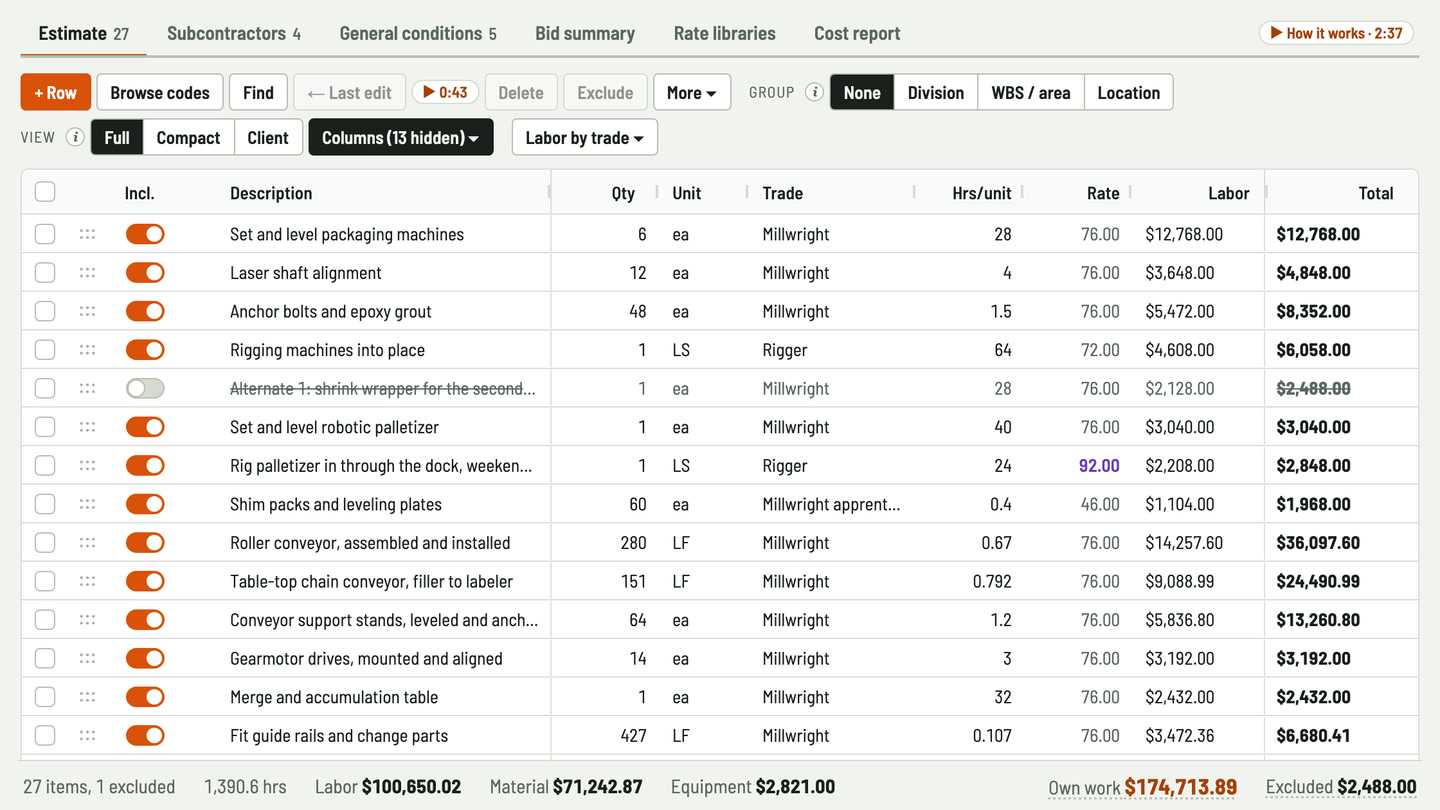1440x810 pixels.
Task: Click the info icon next to VIEW
Action: pyautogui.click(x=75, y=137)
